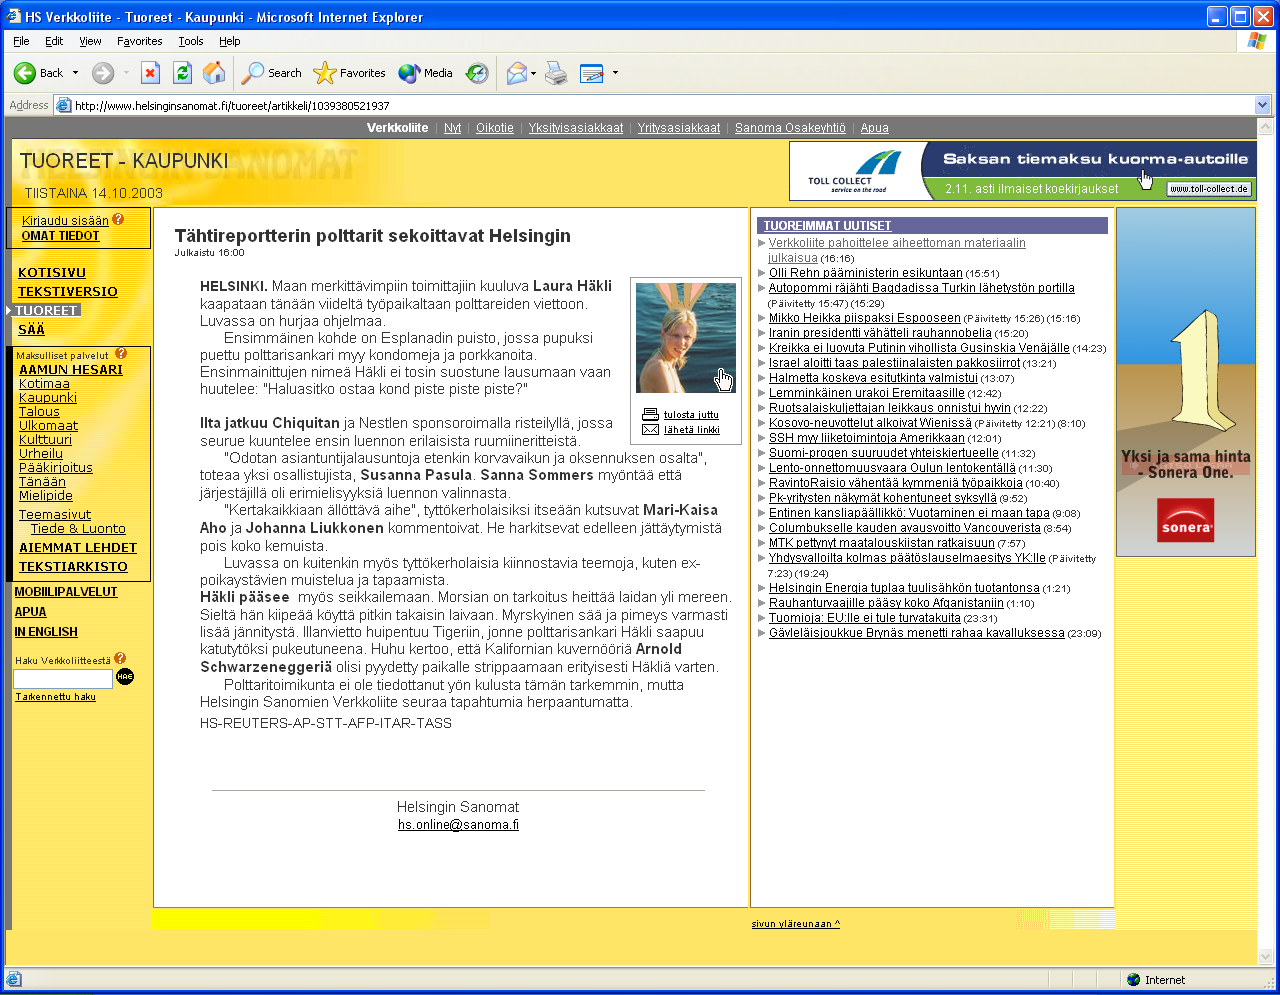Viewport: 1280px width, 995px height.
Task: Open the Oikotie tab in top navigation
Action: 494,128
